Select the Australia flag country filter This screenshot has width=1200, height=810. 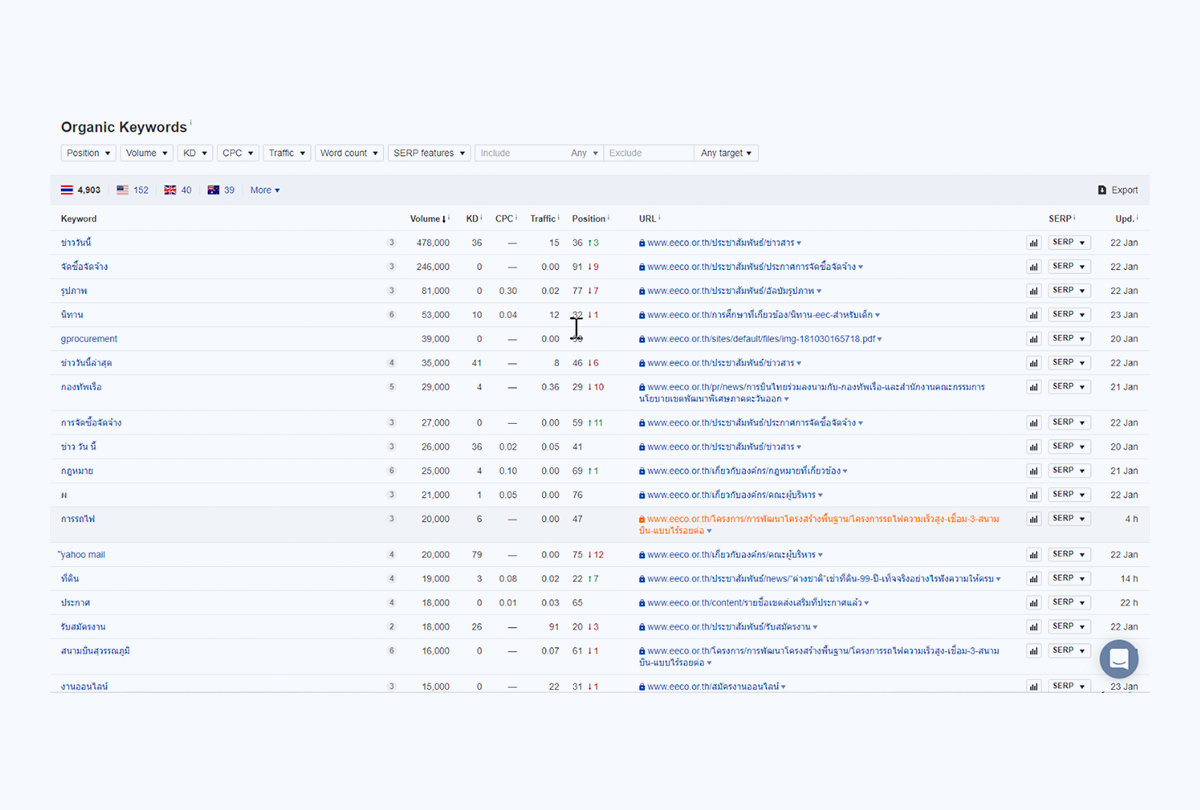tap(221, 190)
